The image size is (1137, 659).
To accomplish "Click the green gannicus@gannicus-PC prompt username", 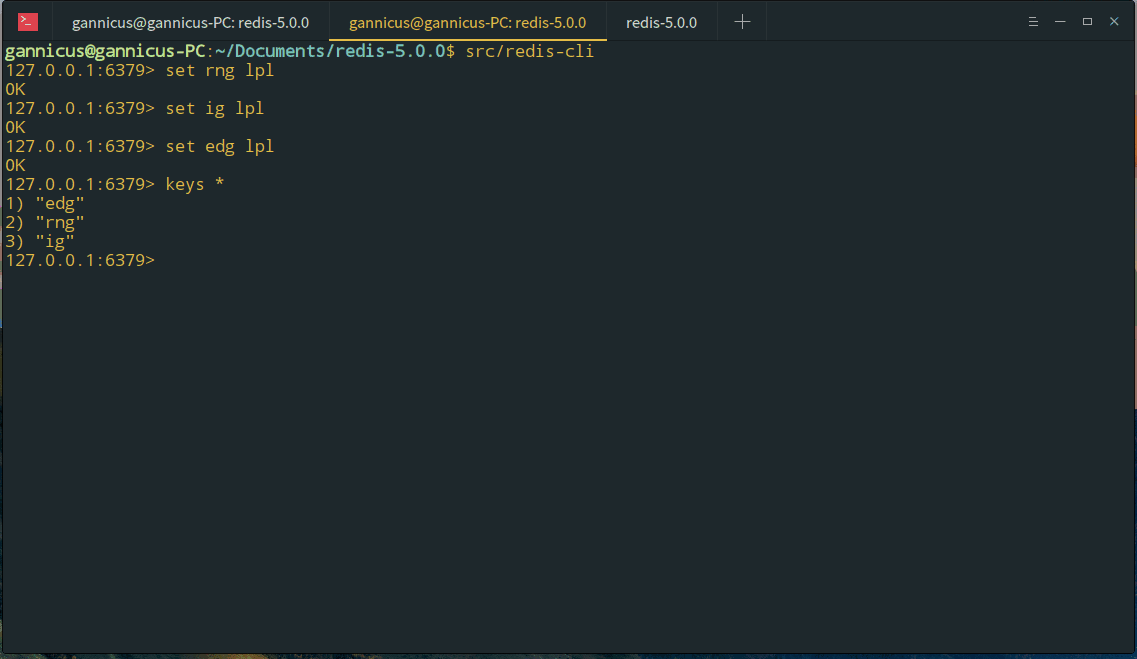I will (x=105, y=51).
